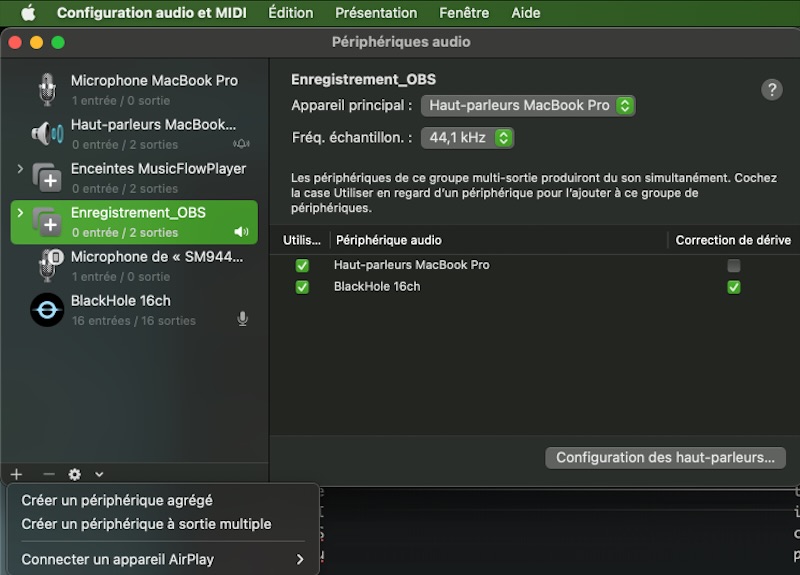Uncheck Utiliser for BlackHole 16ch

[302, 287]
